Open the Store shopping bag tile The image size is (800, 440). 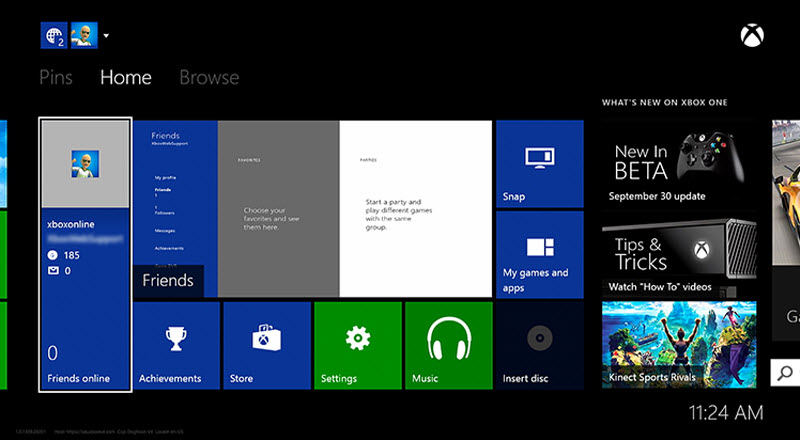tap(266, 346)
